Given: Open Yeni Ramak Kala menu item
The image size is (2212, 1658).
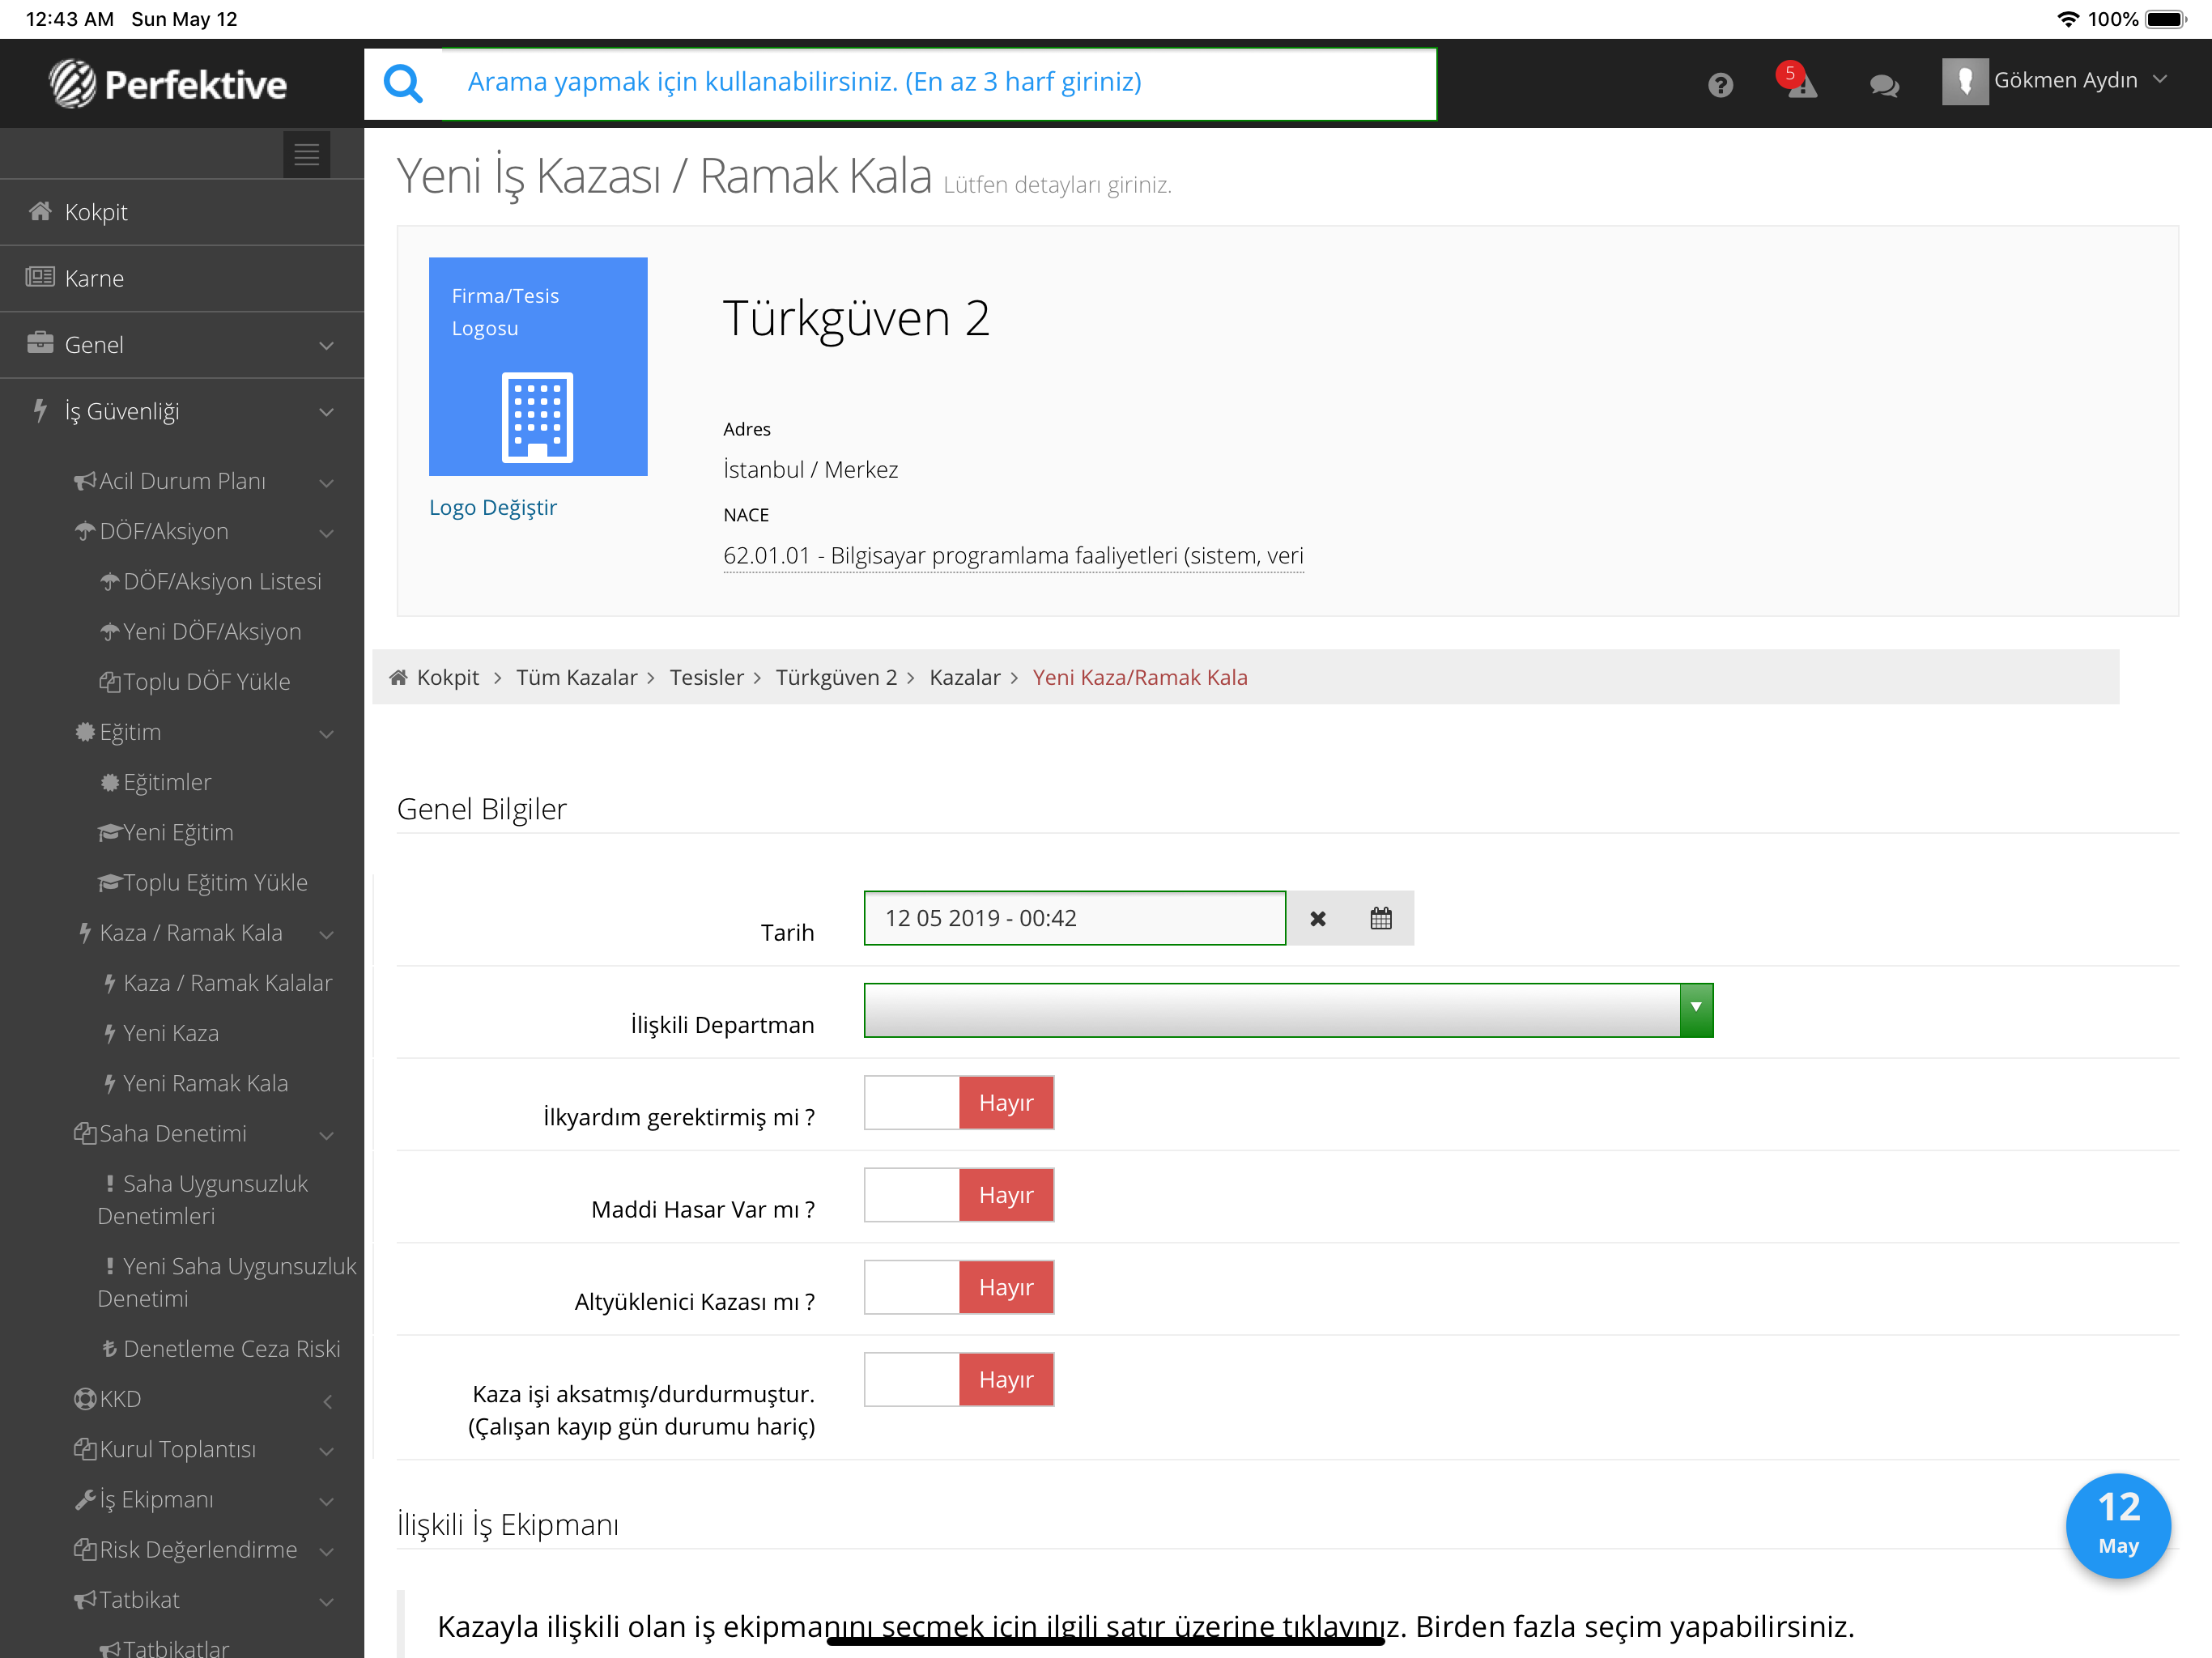Looking at the screenshot, I should (x=195, y=1083).
